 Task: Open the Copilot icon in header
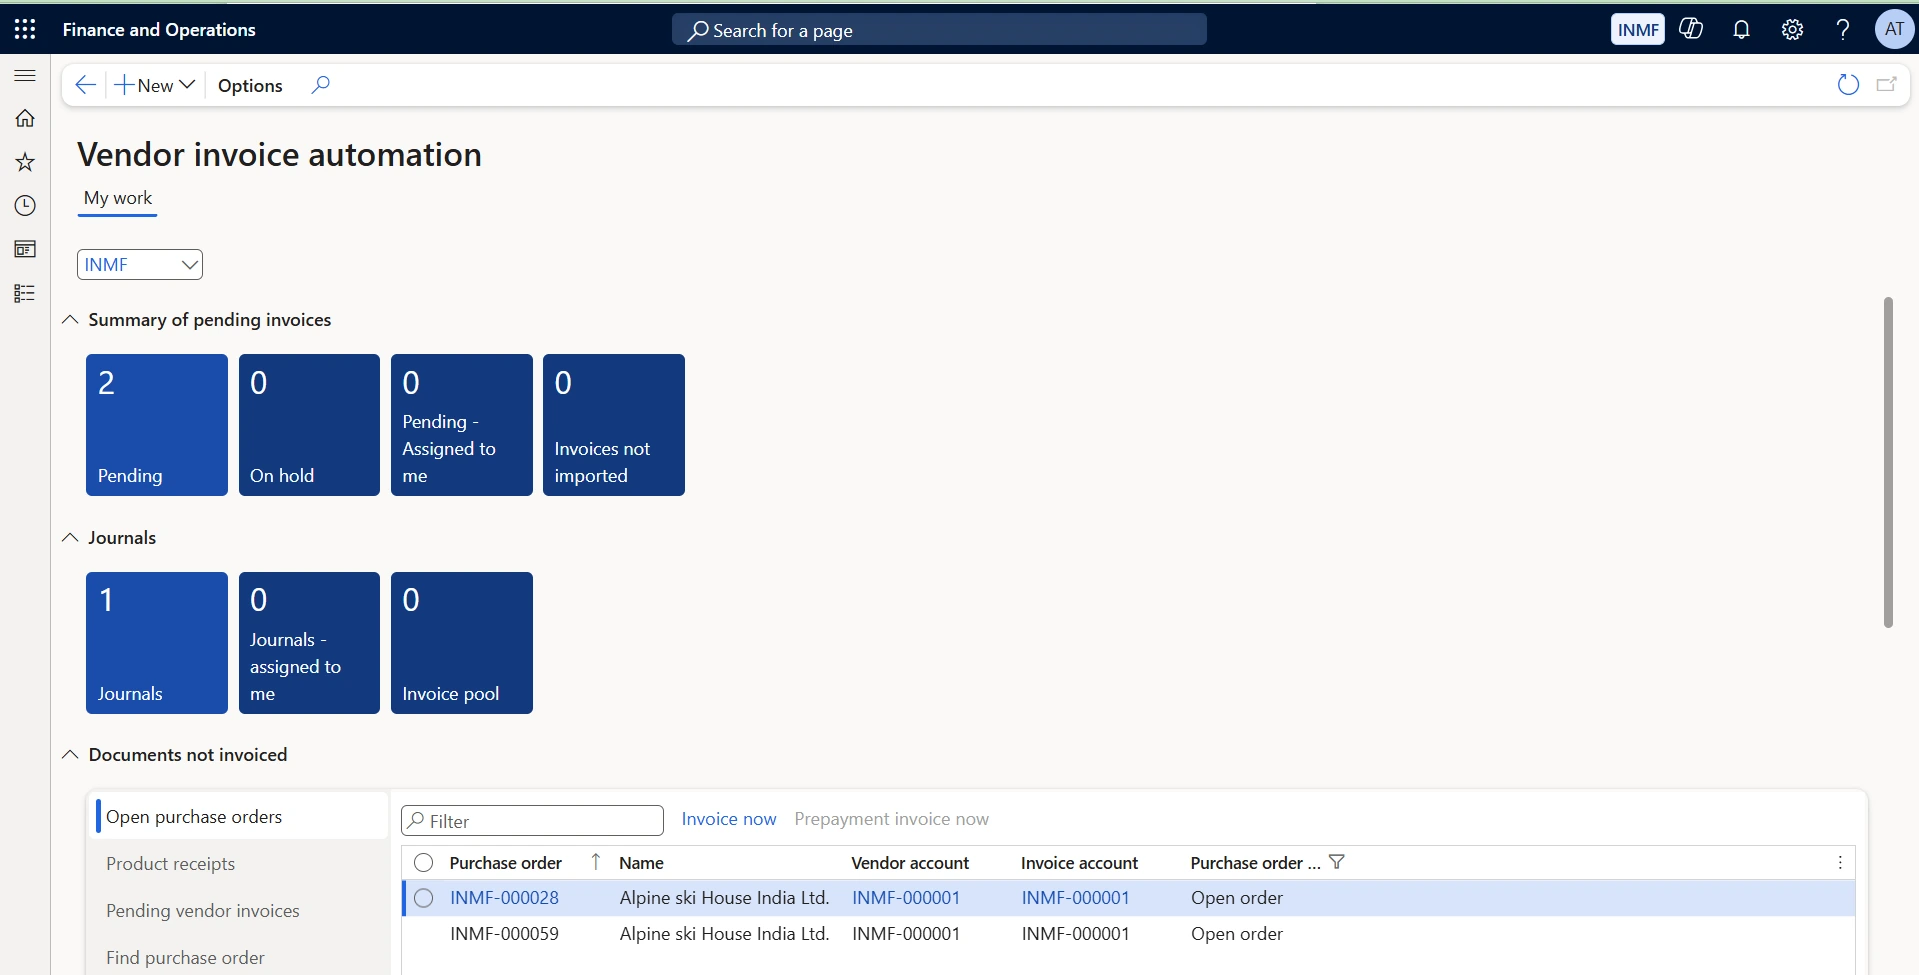1691,29
